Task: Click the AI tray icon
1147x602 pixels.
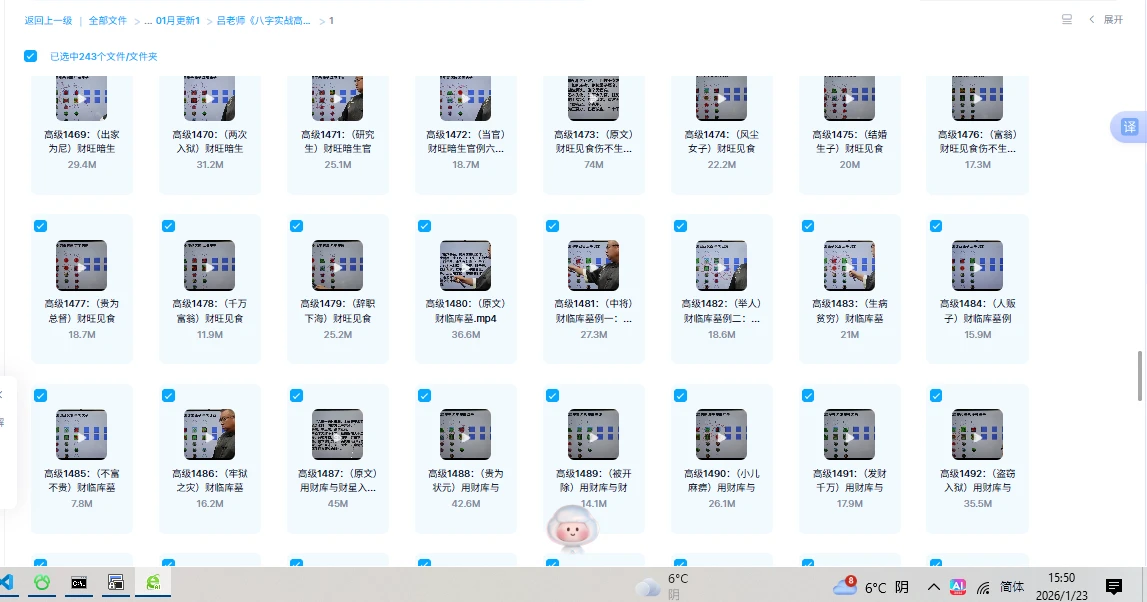Action: [957, 586]
